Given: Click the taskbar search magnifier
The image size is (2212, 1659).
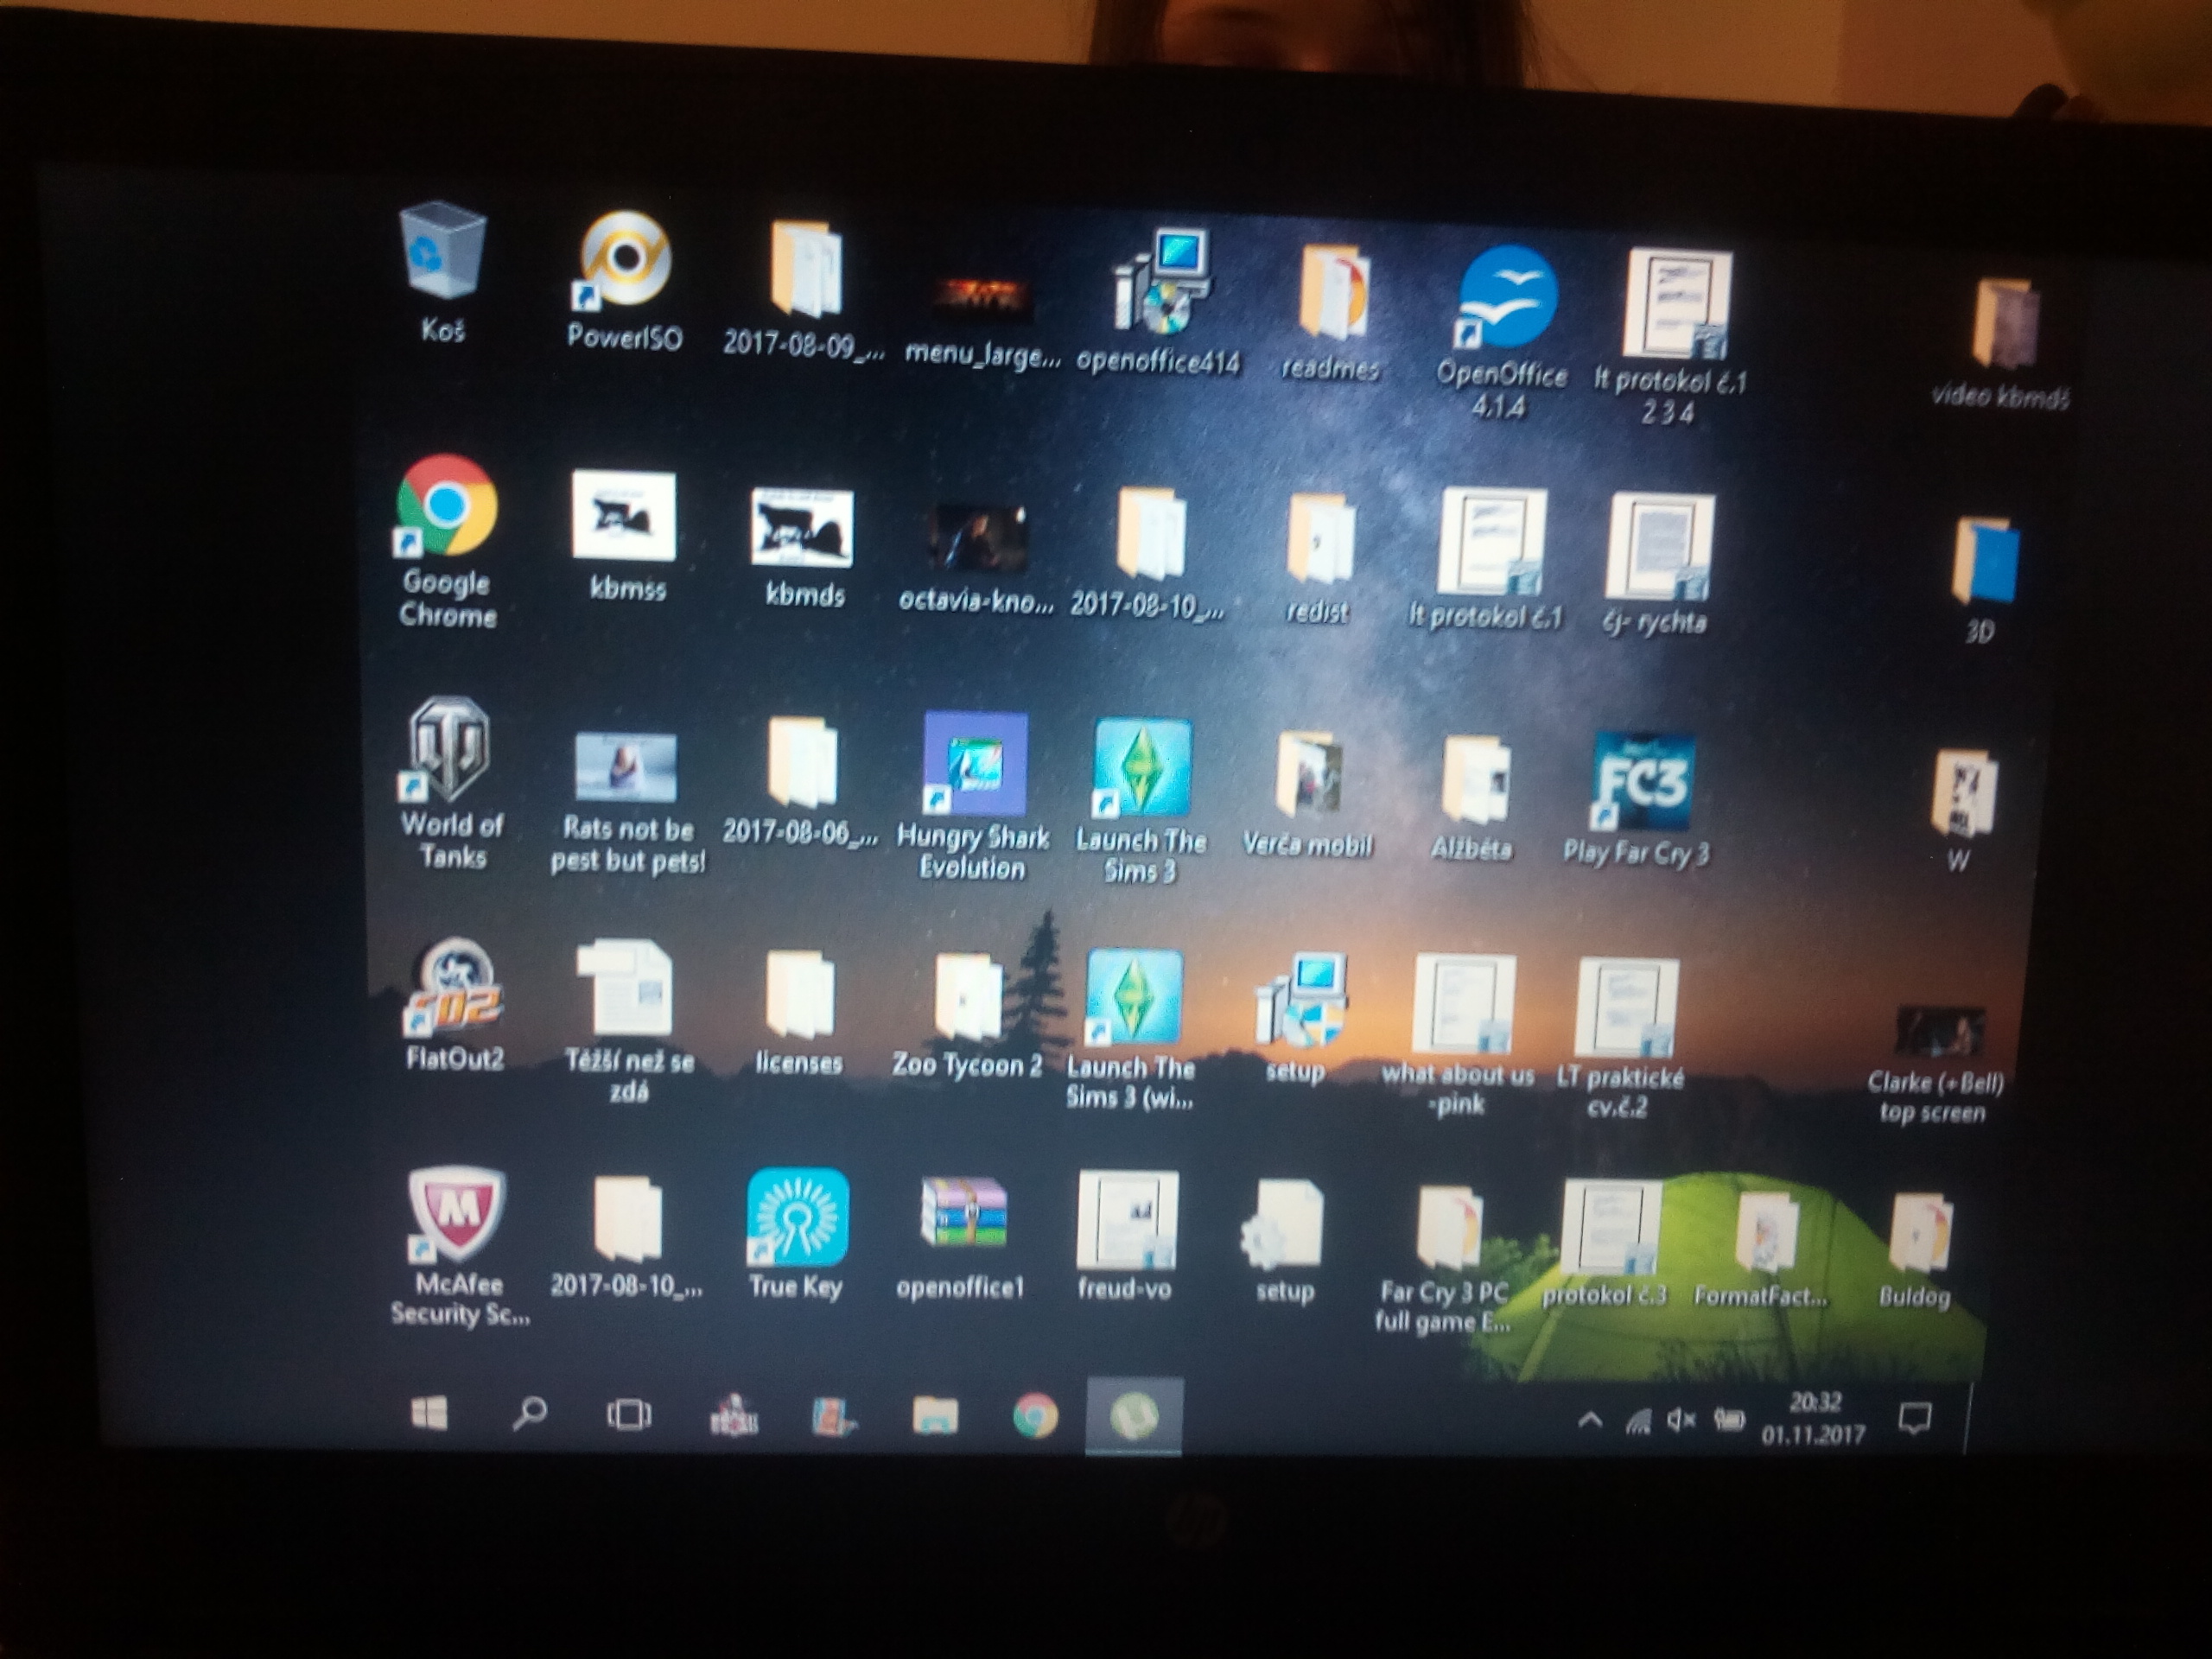Looking at the screenshot, I should (x=529, y=1413).
